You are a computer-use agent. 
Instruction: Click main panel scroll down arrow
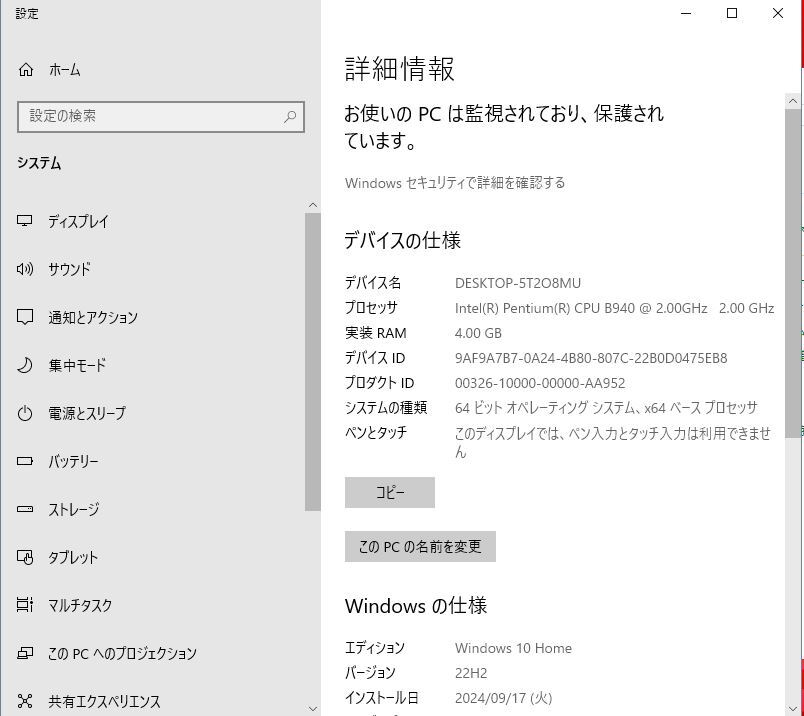(793, 709)
